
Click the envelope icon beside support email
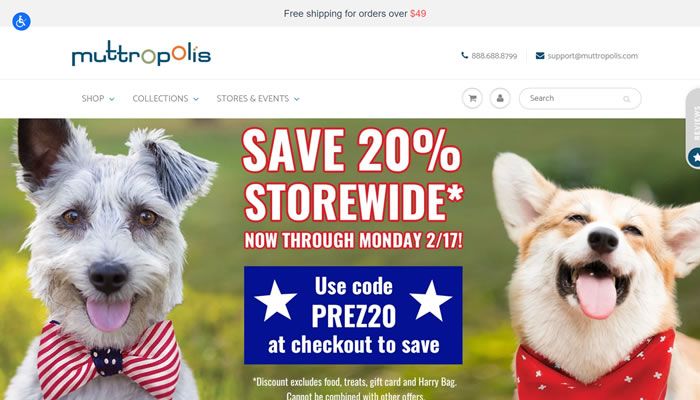[x=540, y=56]
